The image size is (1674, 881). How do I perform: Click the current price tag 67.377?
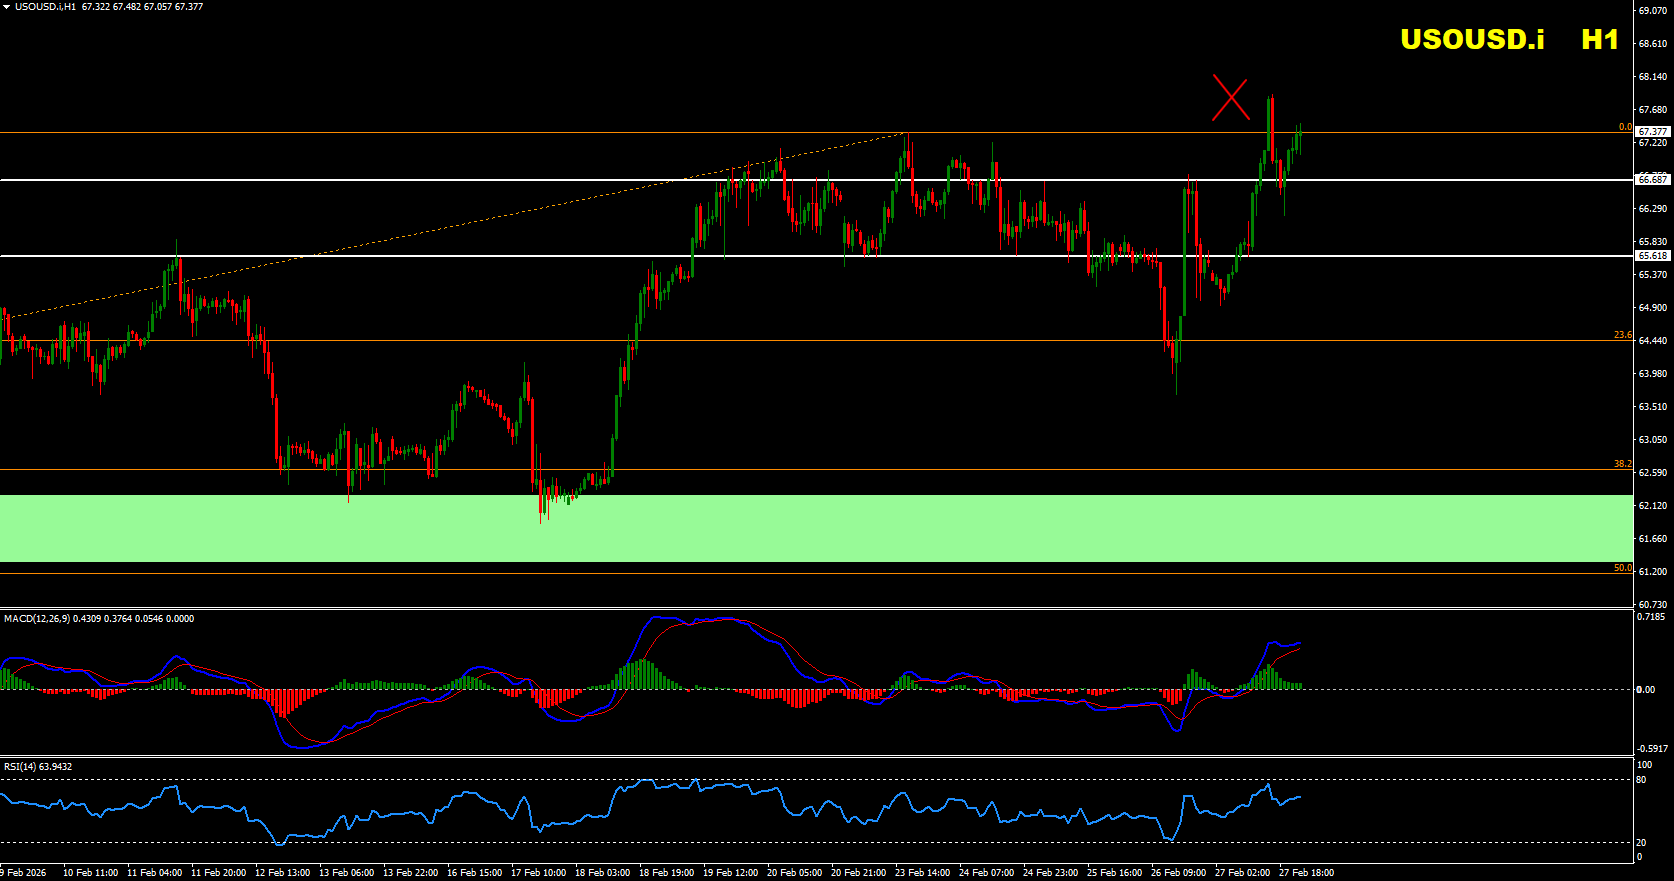coord(1652,132)
